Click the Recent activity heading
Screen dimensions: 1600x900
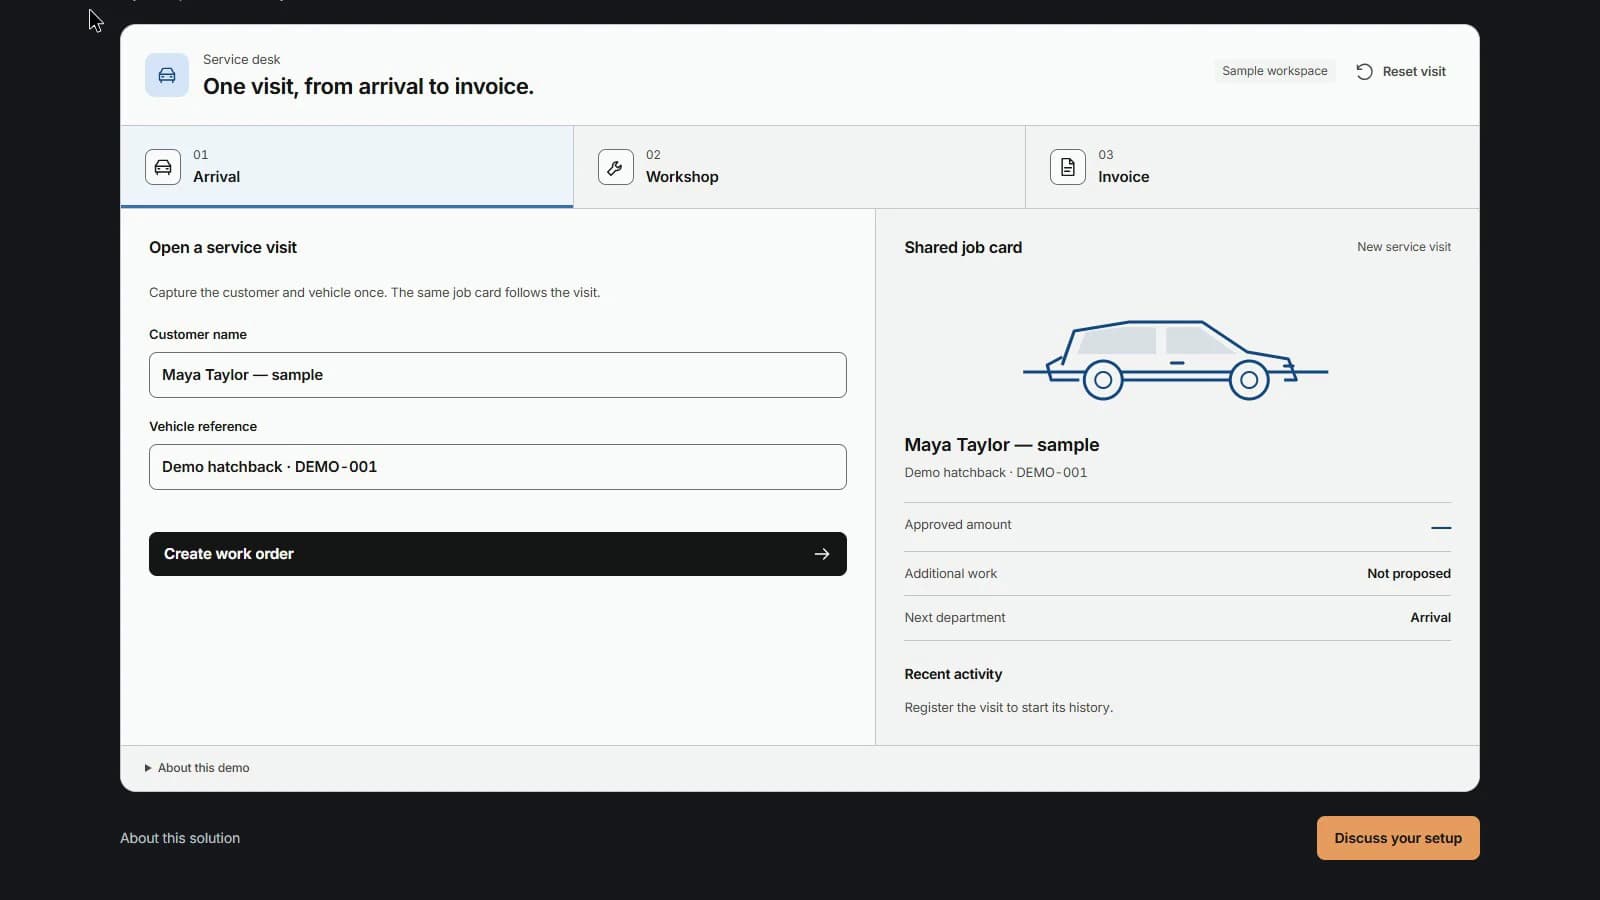[x=953, y=674]
